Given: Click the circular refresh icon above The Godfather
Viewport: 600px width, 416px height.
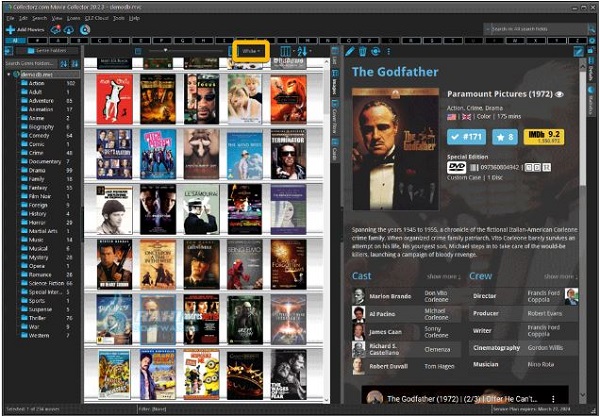Looking at the screenshot, I should pos(375,51).
